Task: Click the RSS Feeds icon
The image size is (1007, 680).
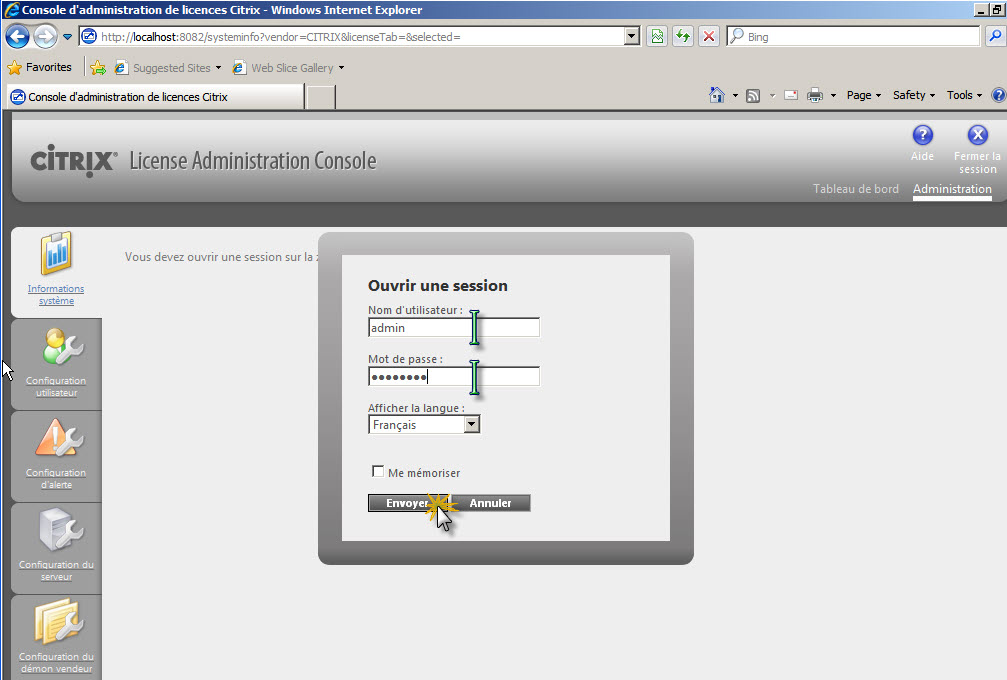Action: click(753, 96)
